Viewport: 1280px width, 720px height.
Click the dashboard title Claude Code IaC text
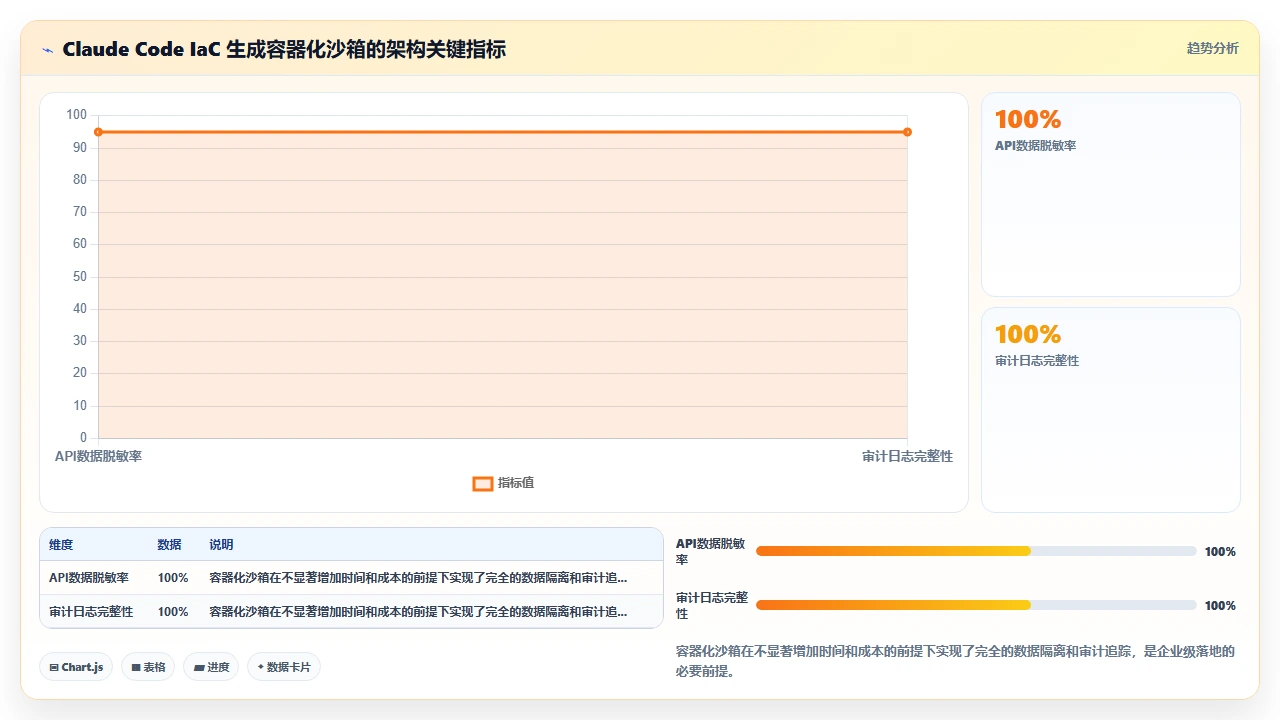284,49
